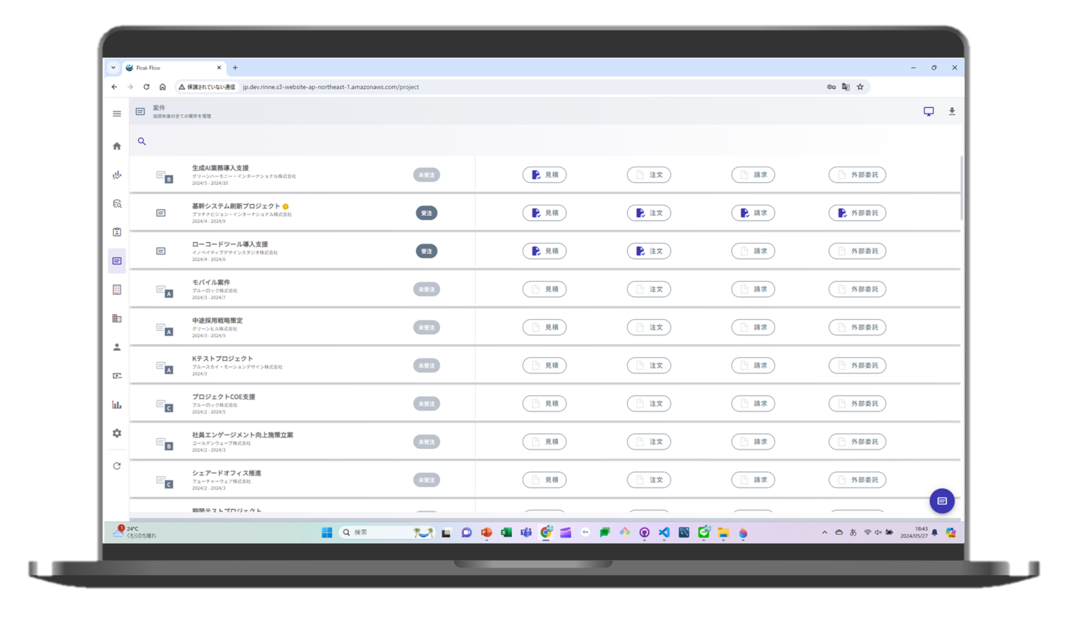Open 見積 for 生成AI業務導入支援
Image resolution: width=1081 pixels, height=621 pixels.
(545, 175)
